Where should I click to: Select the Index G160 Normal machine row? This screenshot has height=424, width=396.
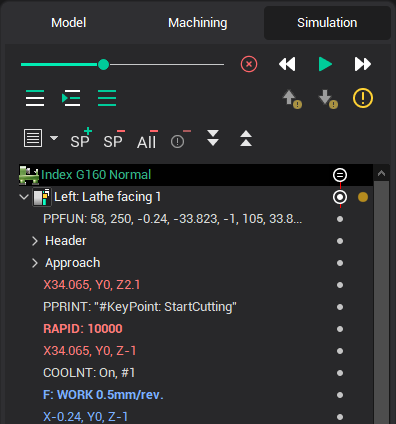tap(196, 175)
